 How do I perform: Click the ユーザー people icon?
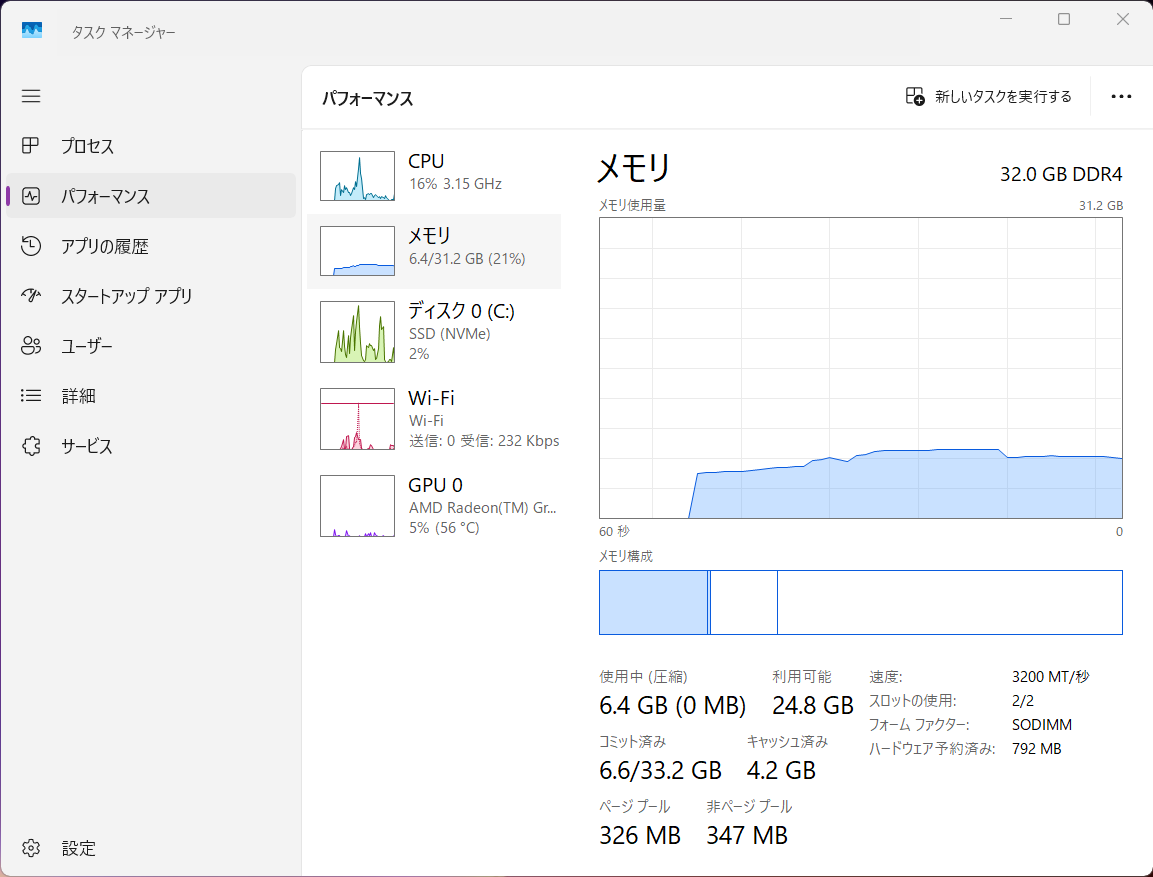31,346
